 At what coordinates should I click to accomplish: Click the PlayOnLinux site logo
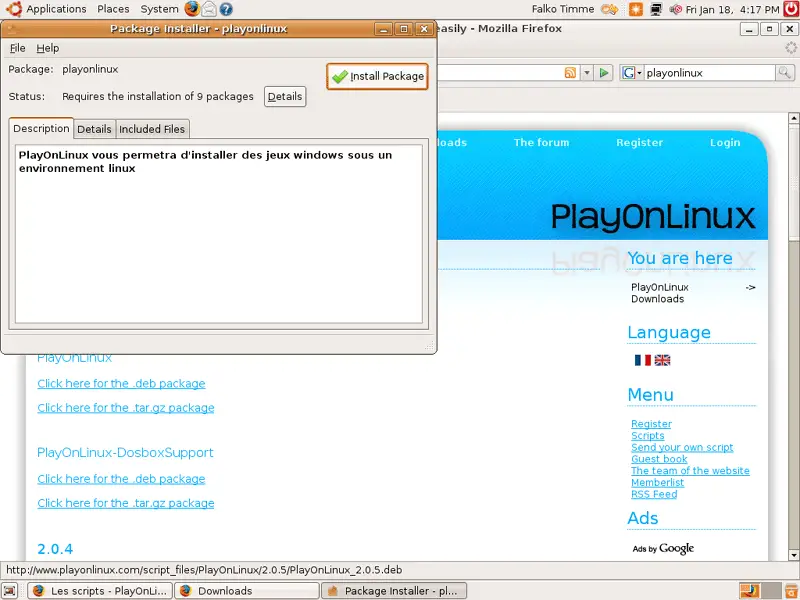(653, 216)
